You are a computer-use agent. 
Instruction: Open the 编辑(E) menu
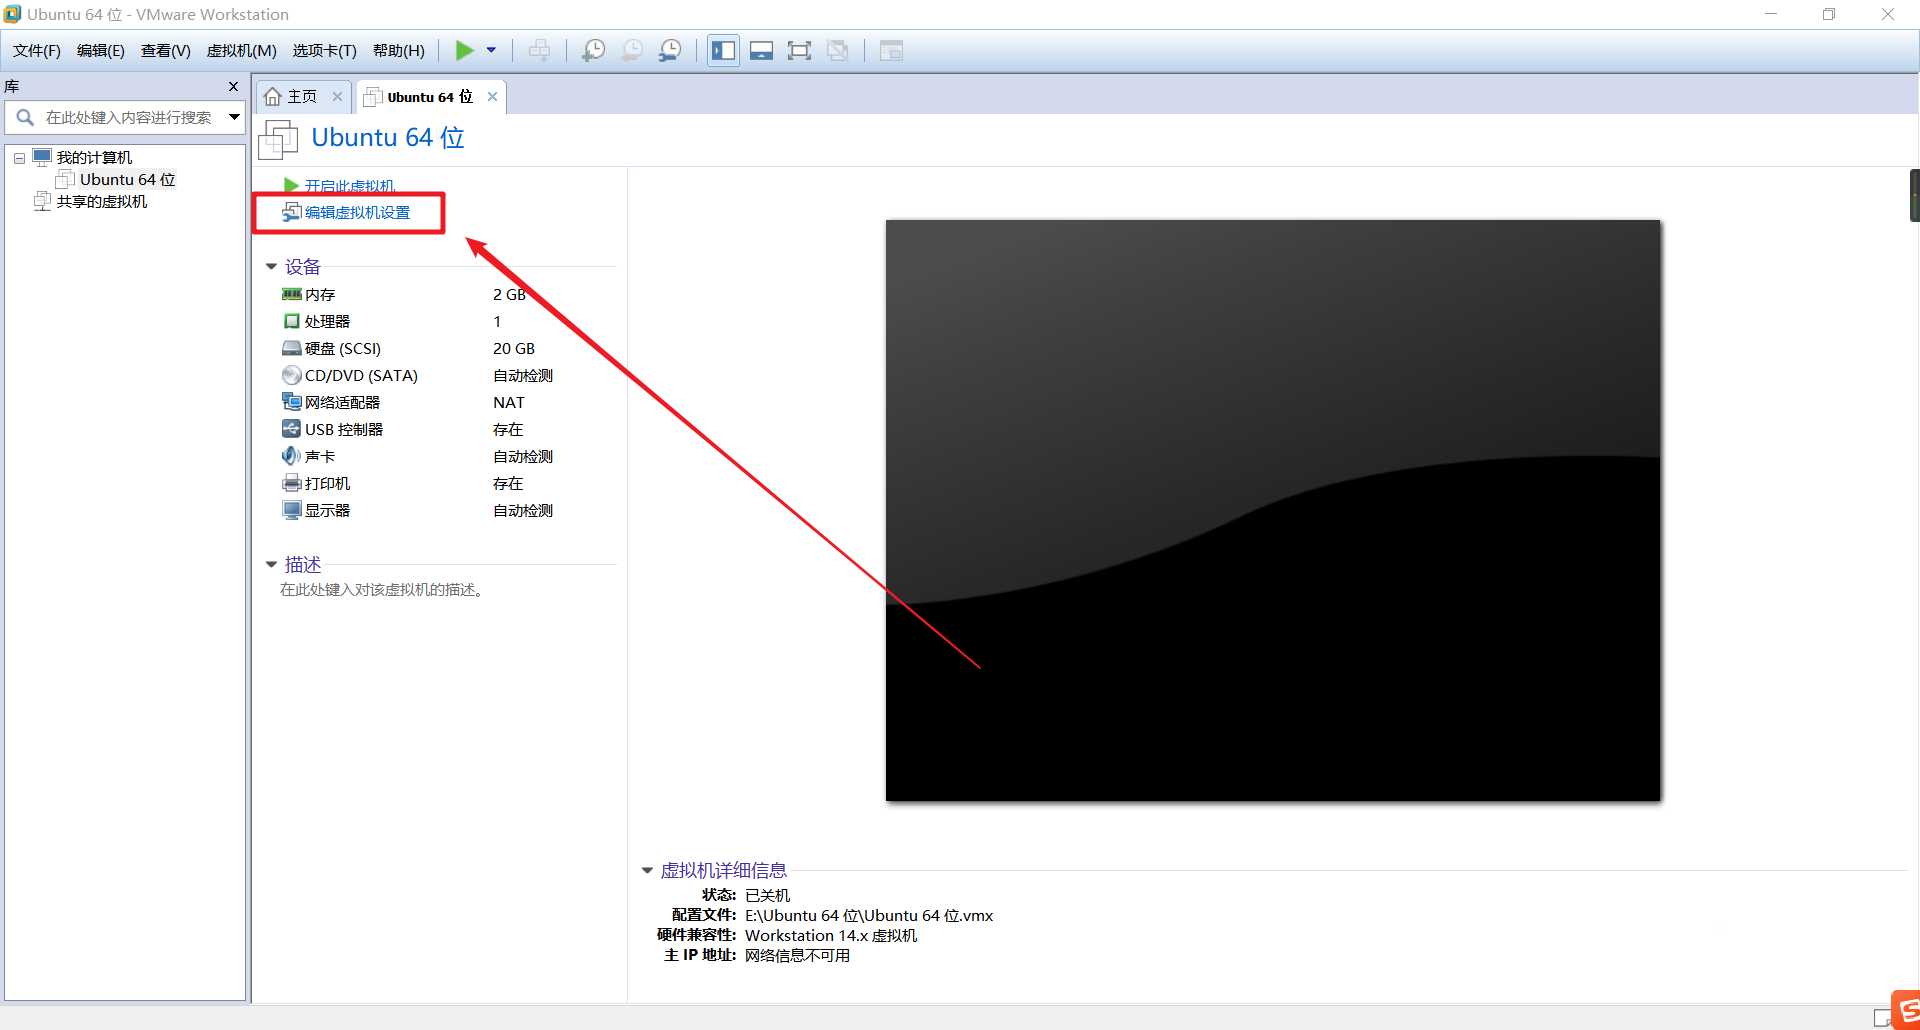pyautogui.click(x=101, y=51)
